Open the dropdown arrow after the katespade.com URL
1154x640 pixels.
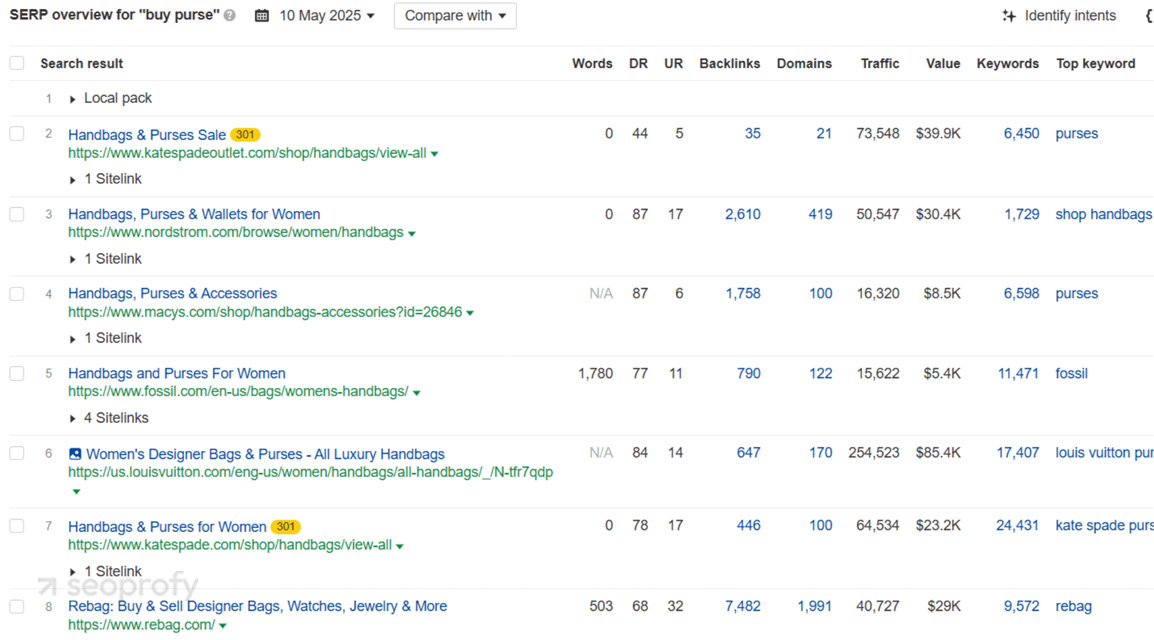400,546
